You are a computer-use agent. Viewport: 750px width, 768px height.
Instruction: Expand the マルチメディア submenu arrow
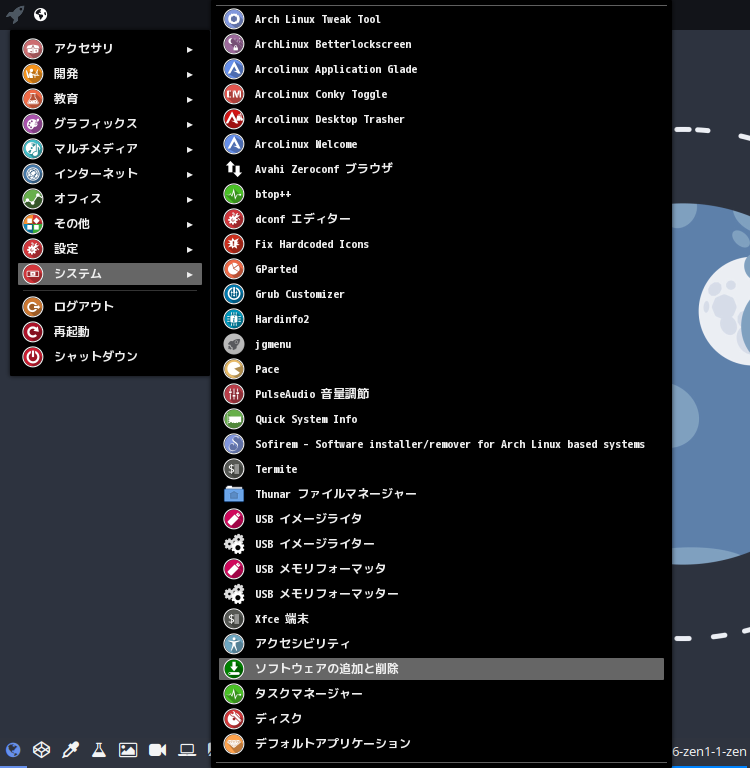point(190,149)
